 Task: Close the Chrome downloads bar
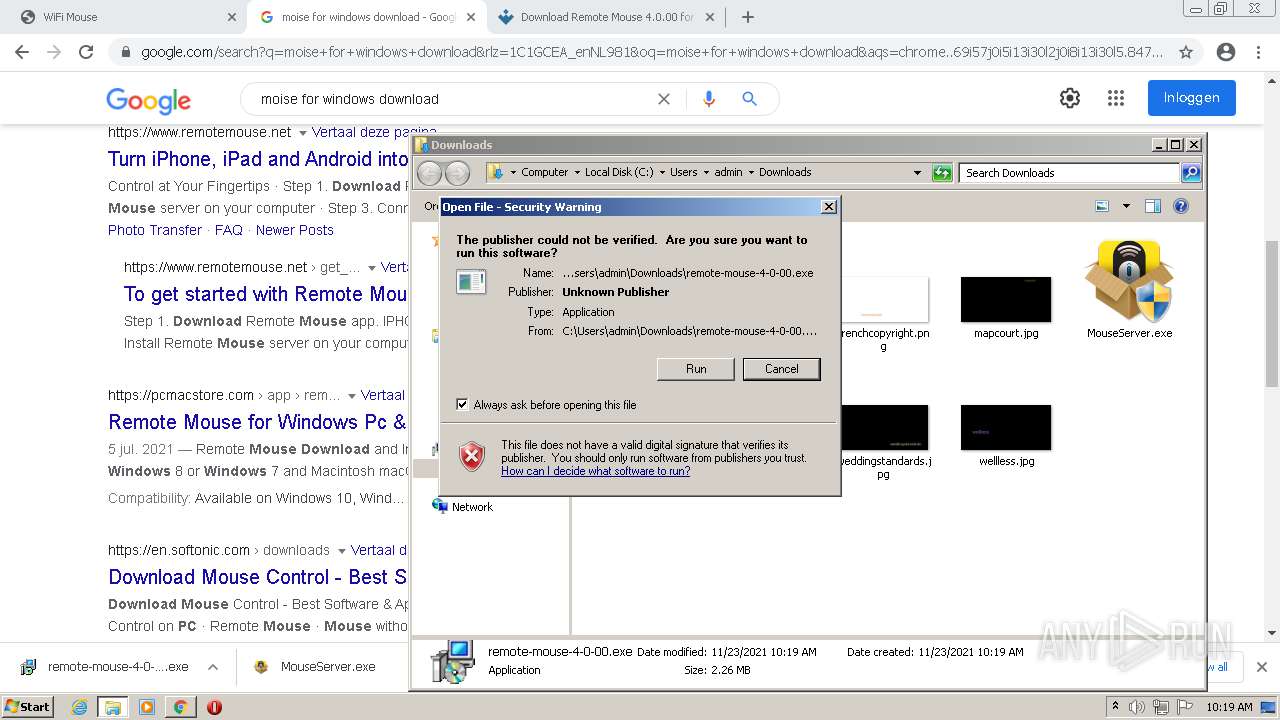point(1261,667)
